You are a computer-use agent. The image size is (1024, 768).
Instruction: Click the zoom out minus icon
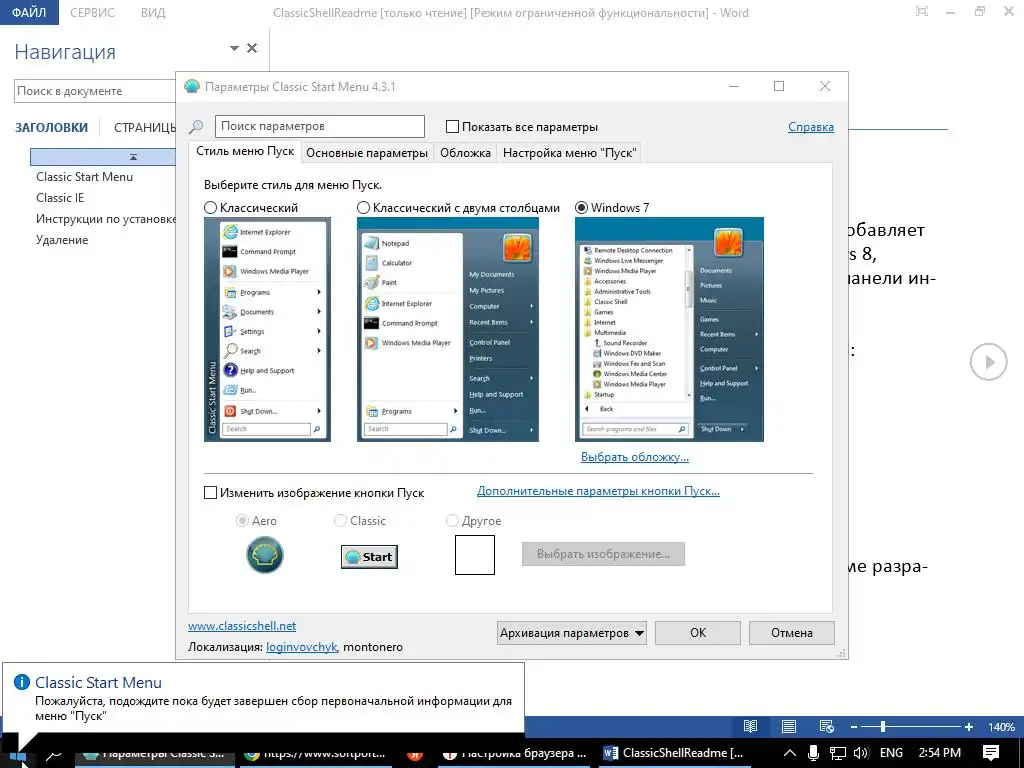coord(854,727)
